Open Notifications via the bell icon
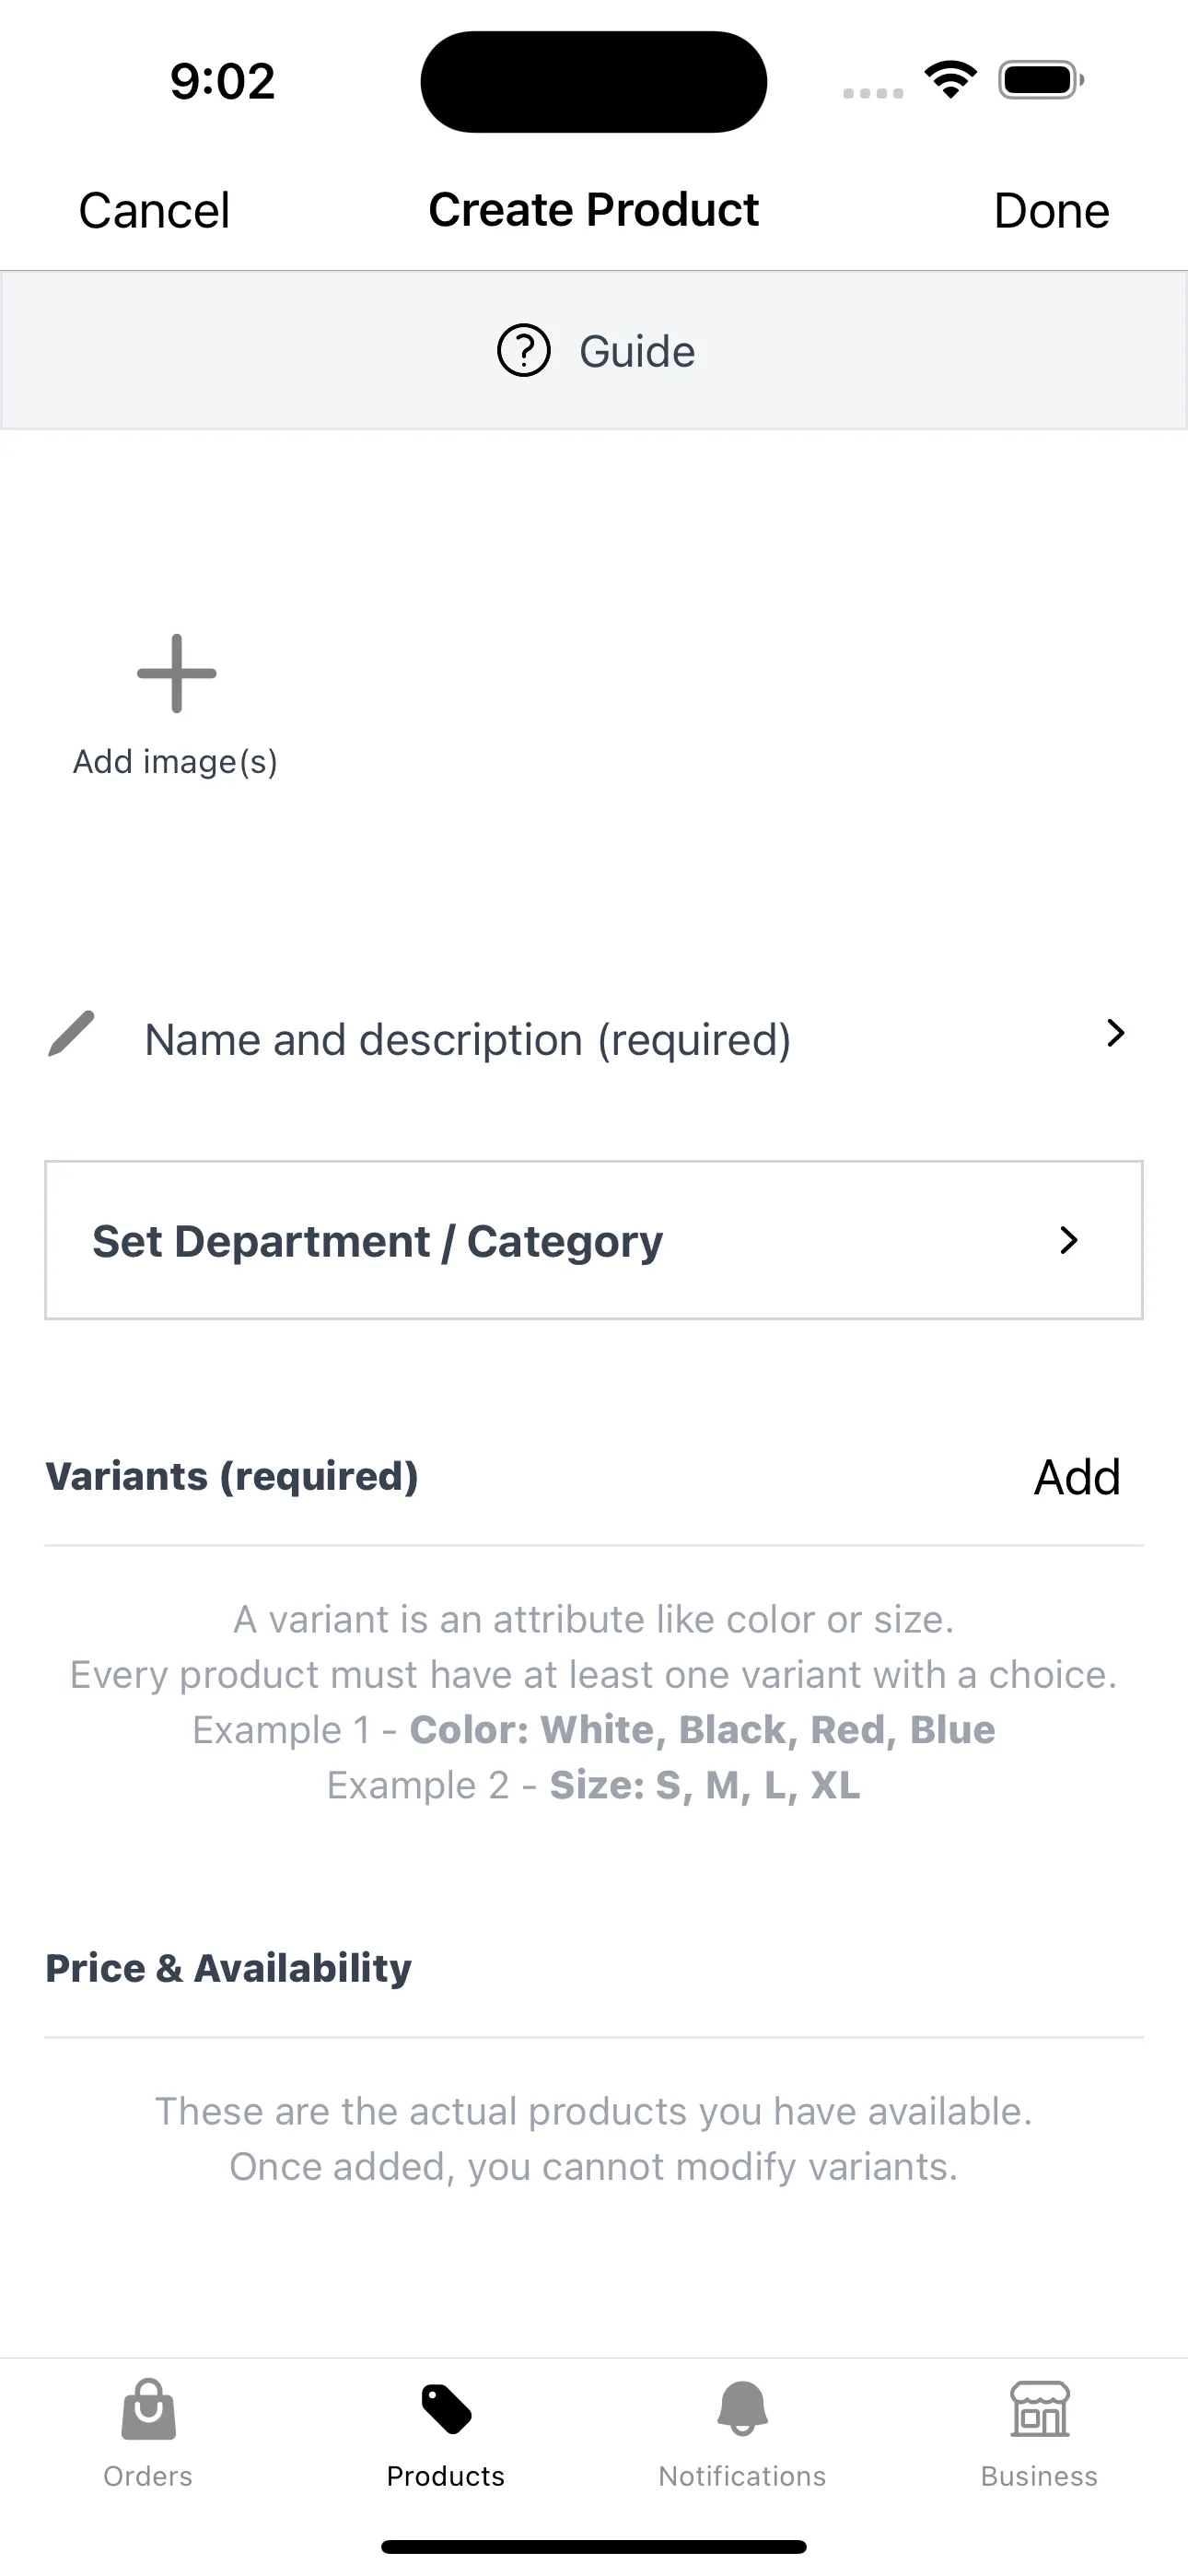1188x2576 pixels. [741, 2409]
